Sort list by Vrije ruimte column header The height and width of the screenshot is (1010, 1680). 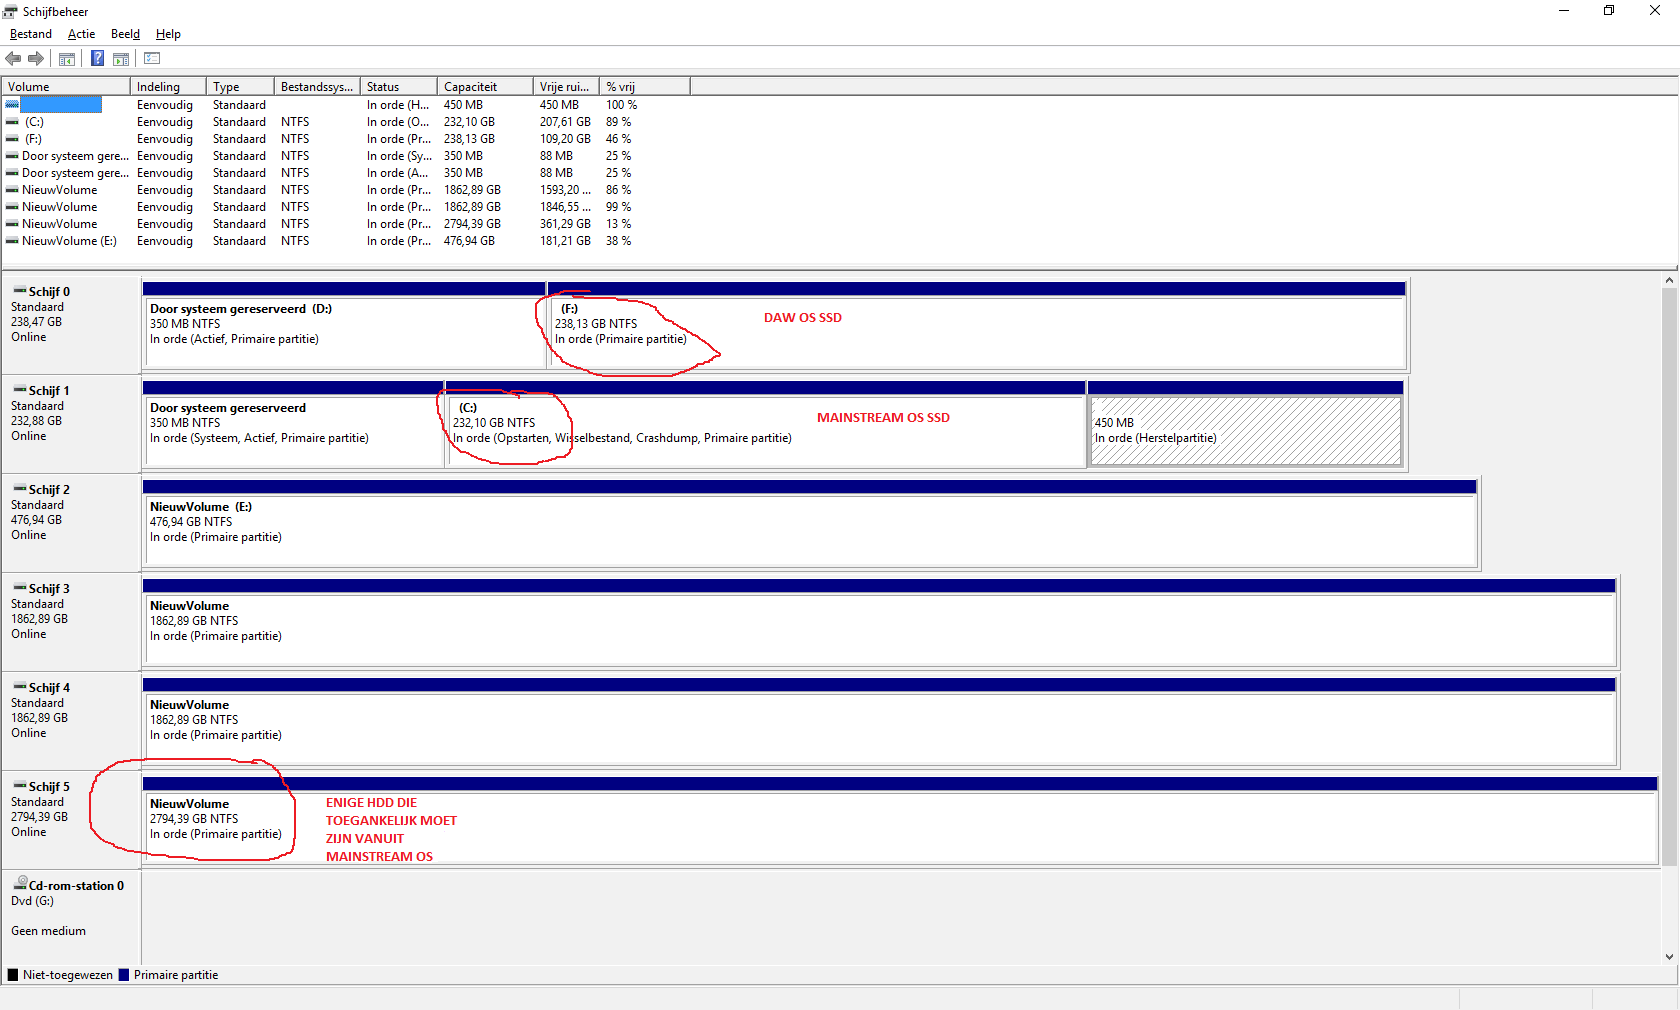(566, 87)
